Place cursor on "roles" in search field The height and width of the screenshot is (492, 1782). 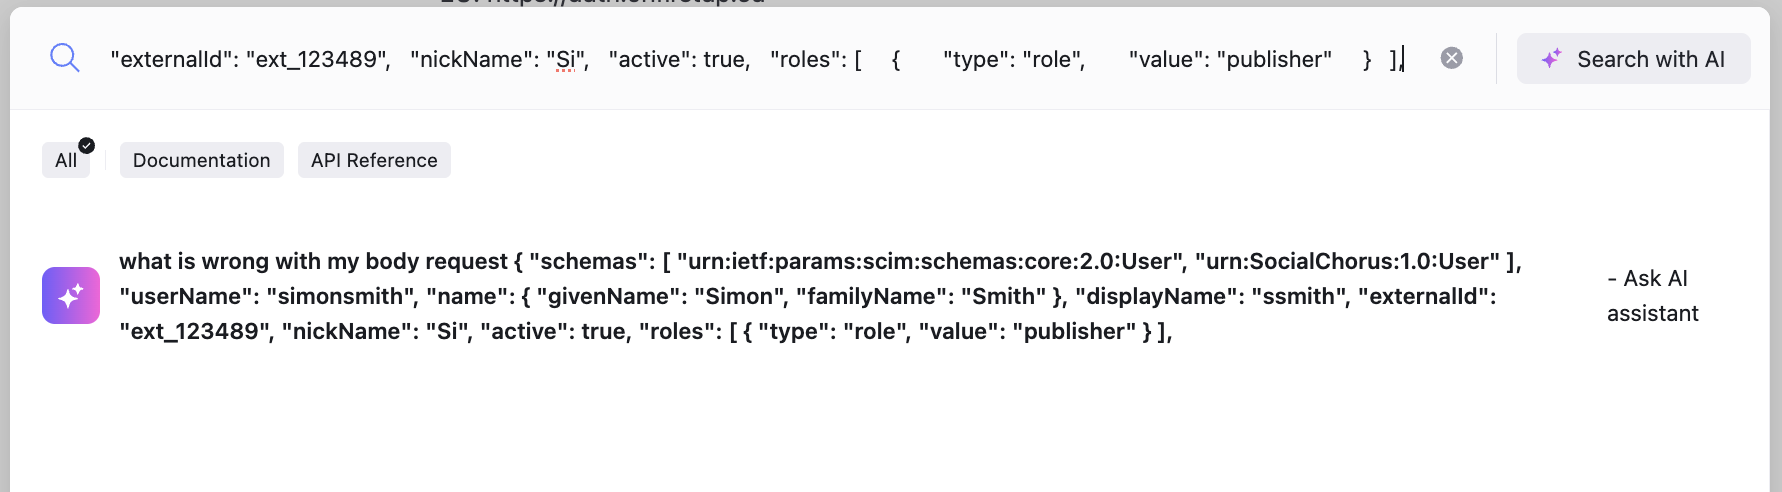(809, 60)
